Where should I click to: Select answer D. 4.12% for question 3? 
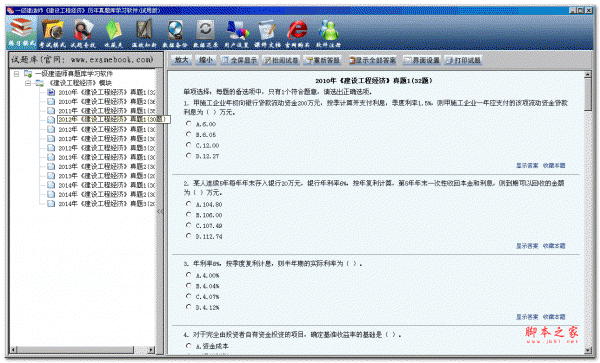(188, 307)
